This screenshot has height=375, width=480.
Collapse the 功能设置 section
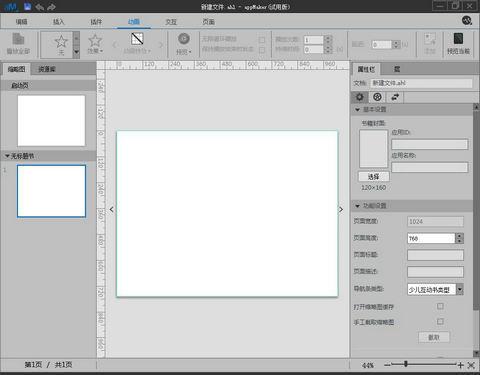(x=357, y=206)
